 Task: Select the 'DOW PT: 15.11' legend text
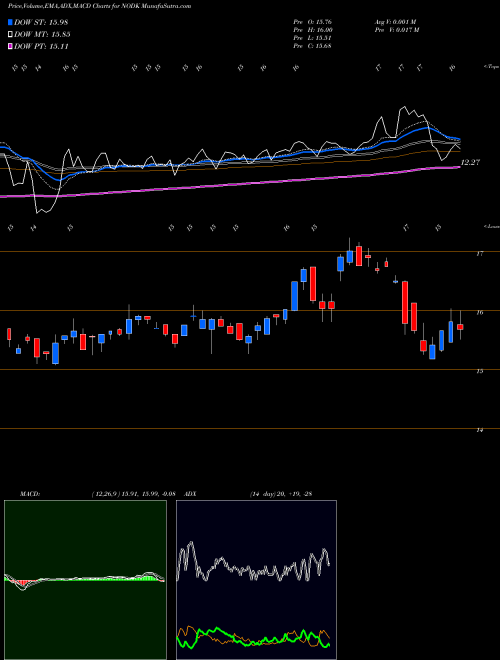tap(41, 46)
